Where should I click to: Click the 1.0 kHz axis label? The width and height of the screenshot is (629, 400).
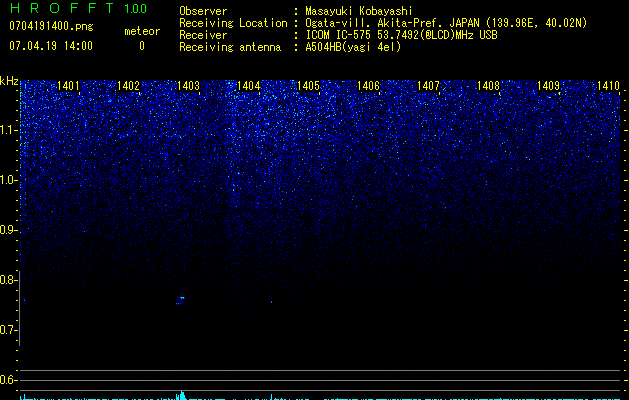[8, 180]
